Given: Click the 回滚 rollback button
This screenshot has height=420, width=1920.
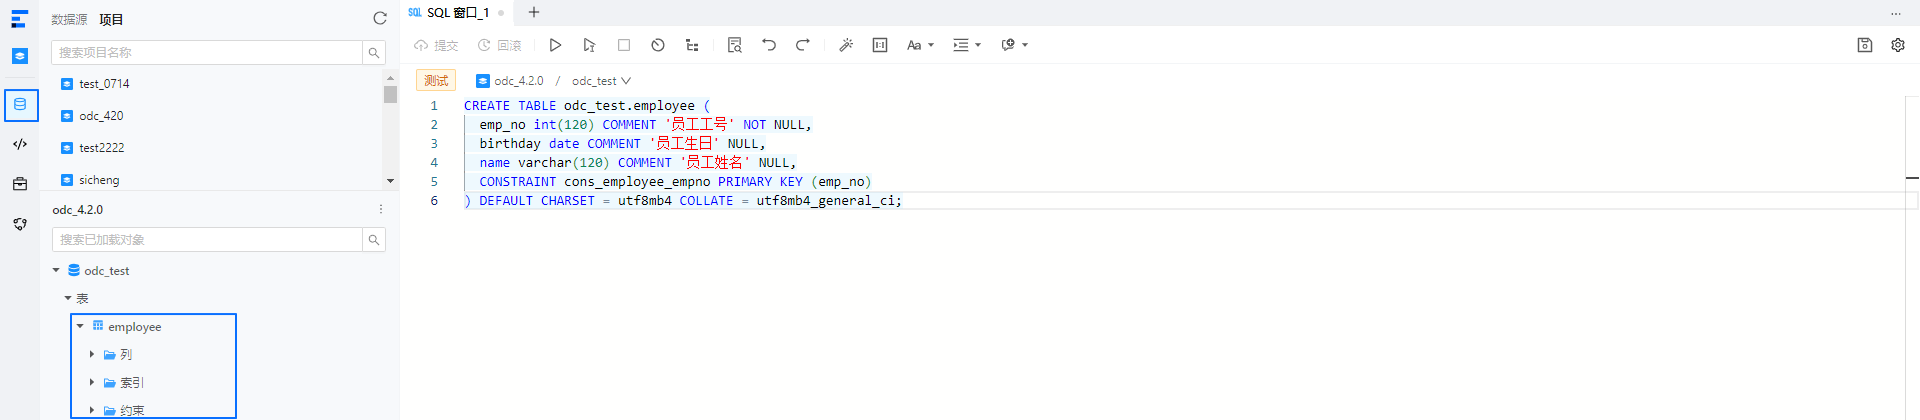Looking at the screenshot, I should [500, 45].
